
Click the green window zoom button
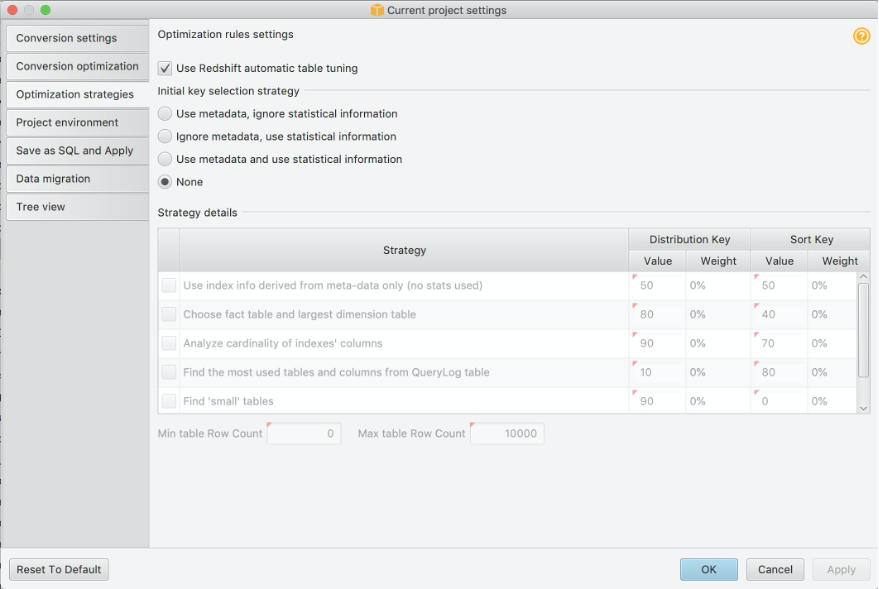pos(45,10)
